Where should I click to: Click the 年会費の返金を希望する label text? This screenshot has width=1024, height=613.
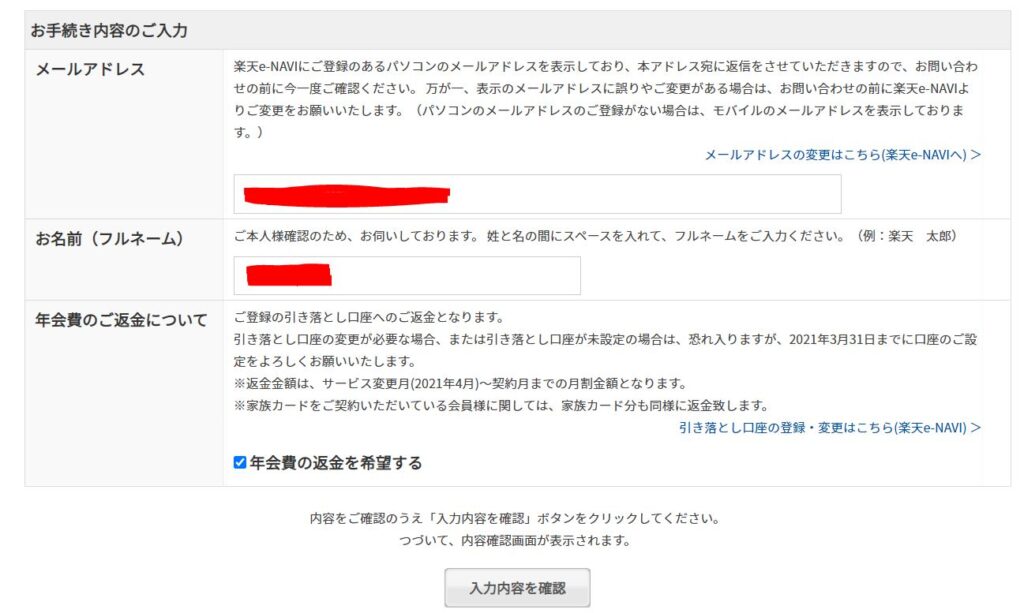click(x=336, y=463)
